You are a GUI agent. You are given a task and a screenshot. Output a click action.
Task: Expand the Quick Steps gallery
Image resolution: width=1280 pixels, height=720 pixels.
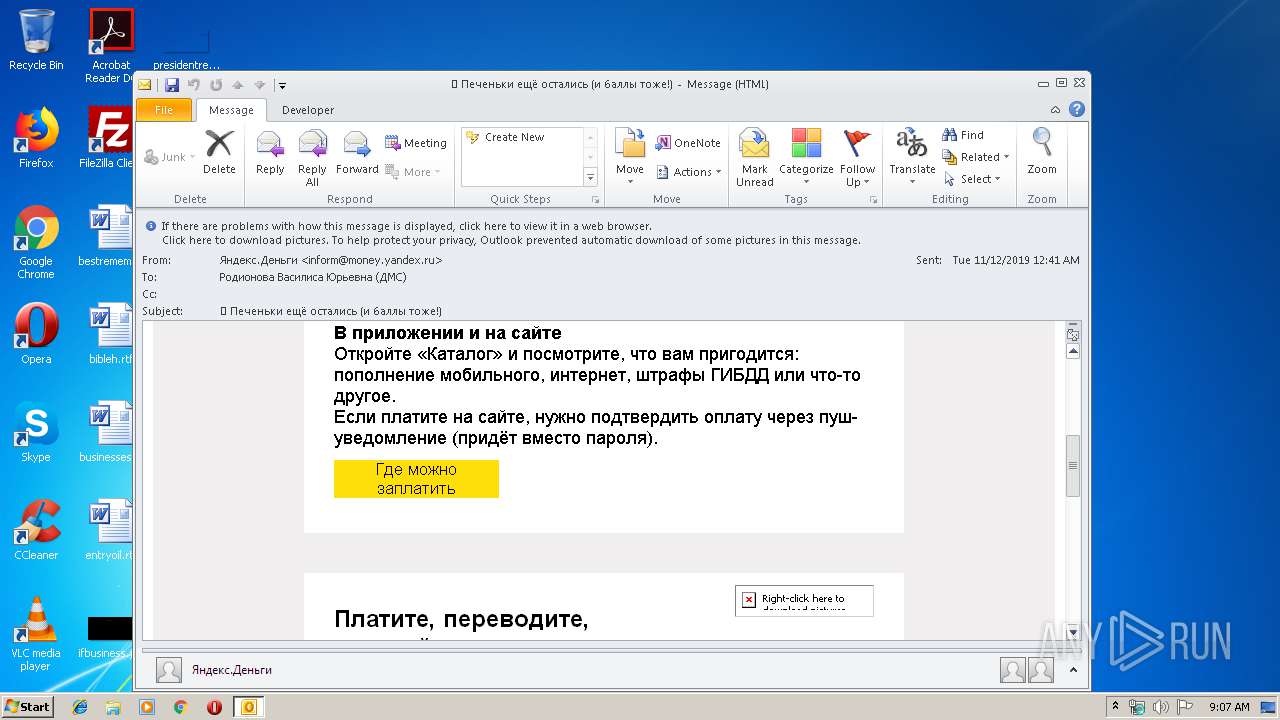pos(590,178)
